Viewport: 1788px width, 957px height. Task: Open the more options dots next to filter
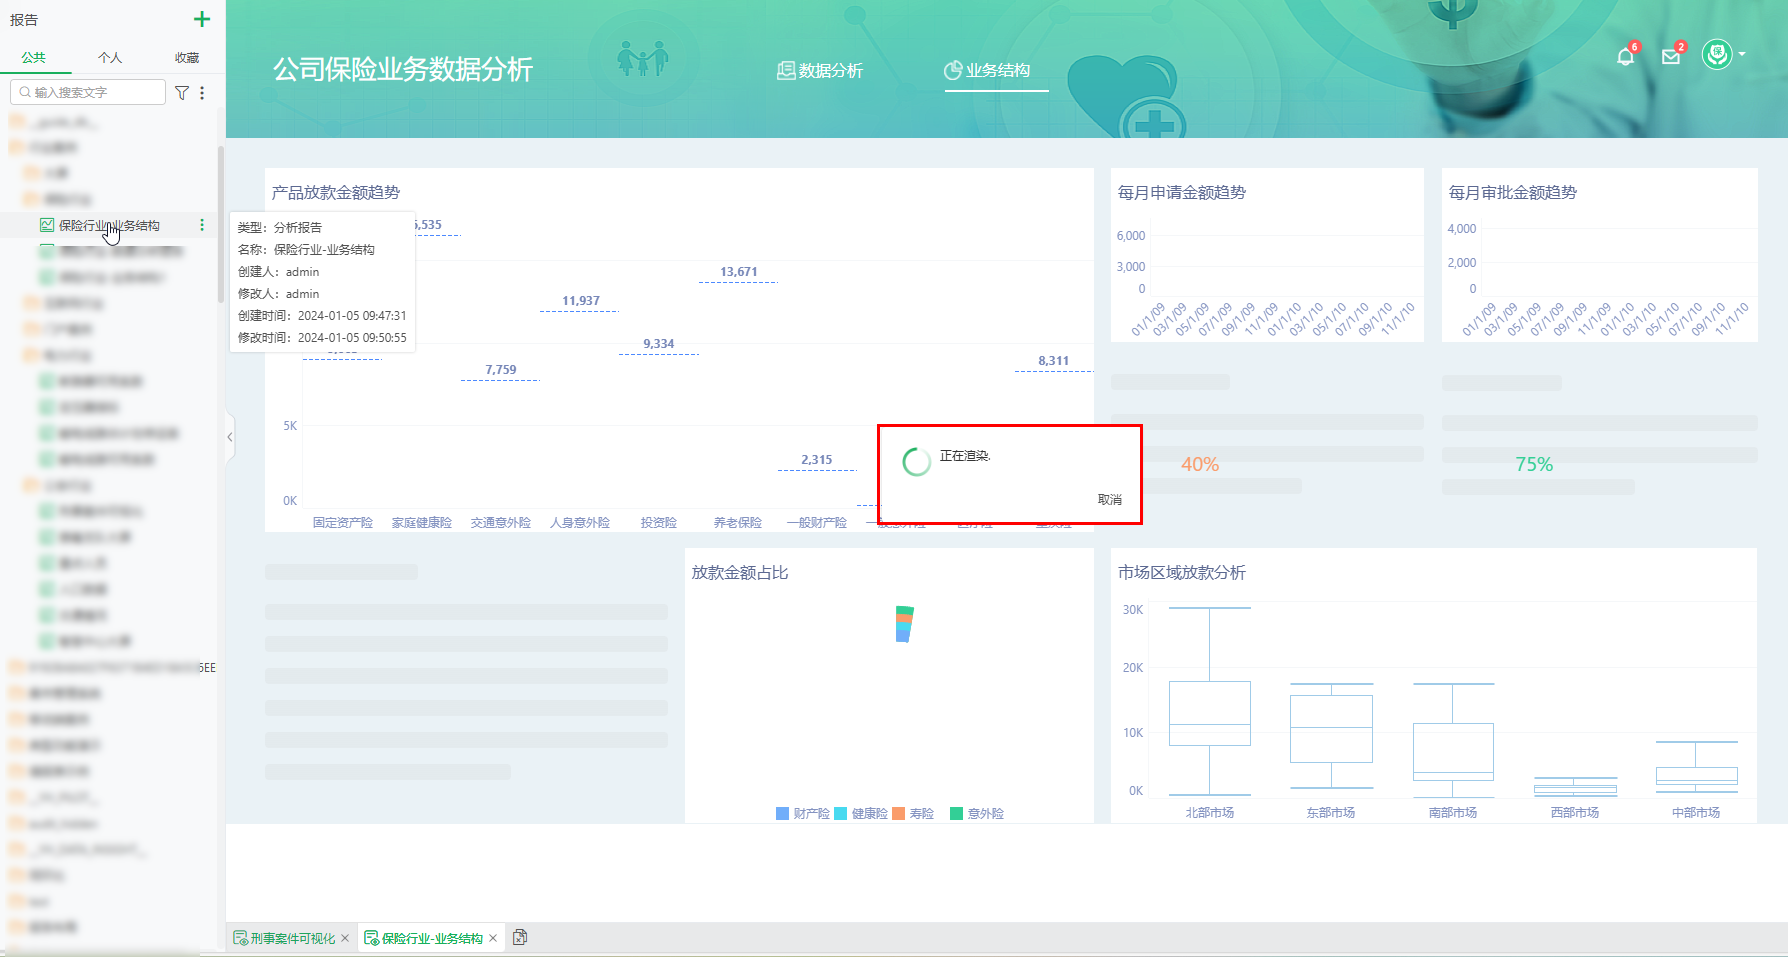[x=202, y=92]
